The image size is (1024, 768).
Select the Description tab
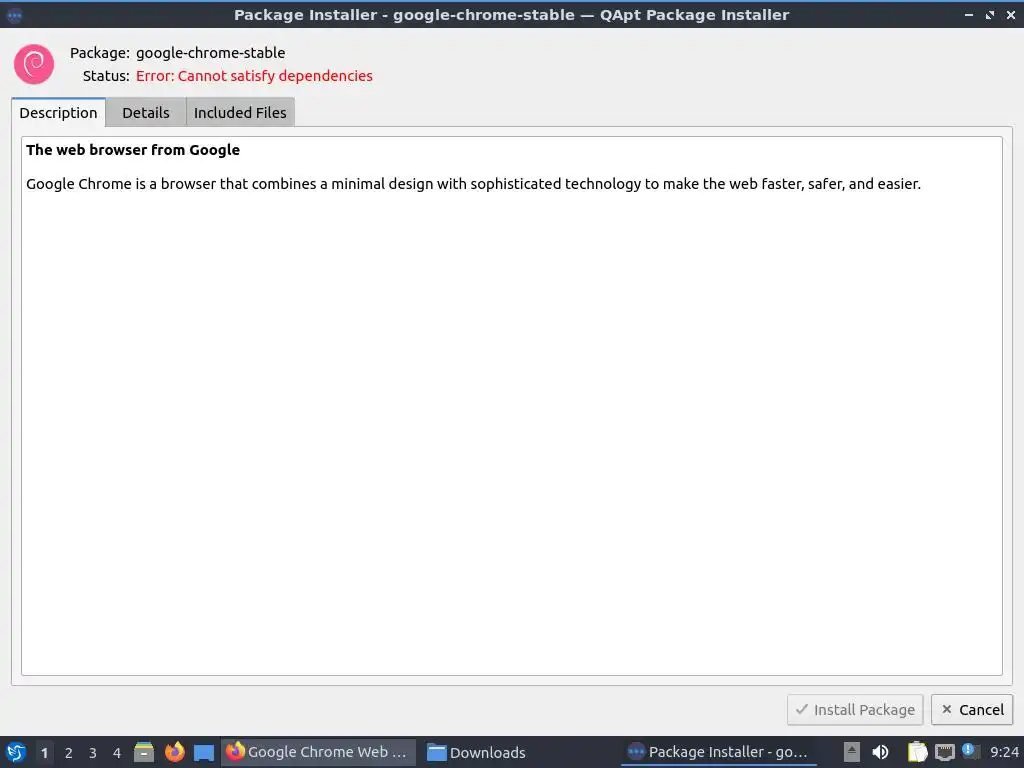pos(58,112)
